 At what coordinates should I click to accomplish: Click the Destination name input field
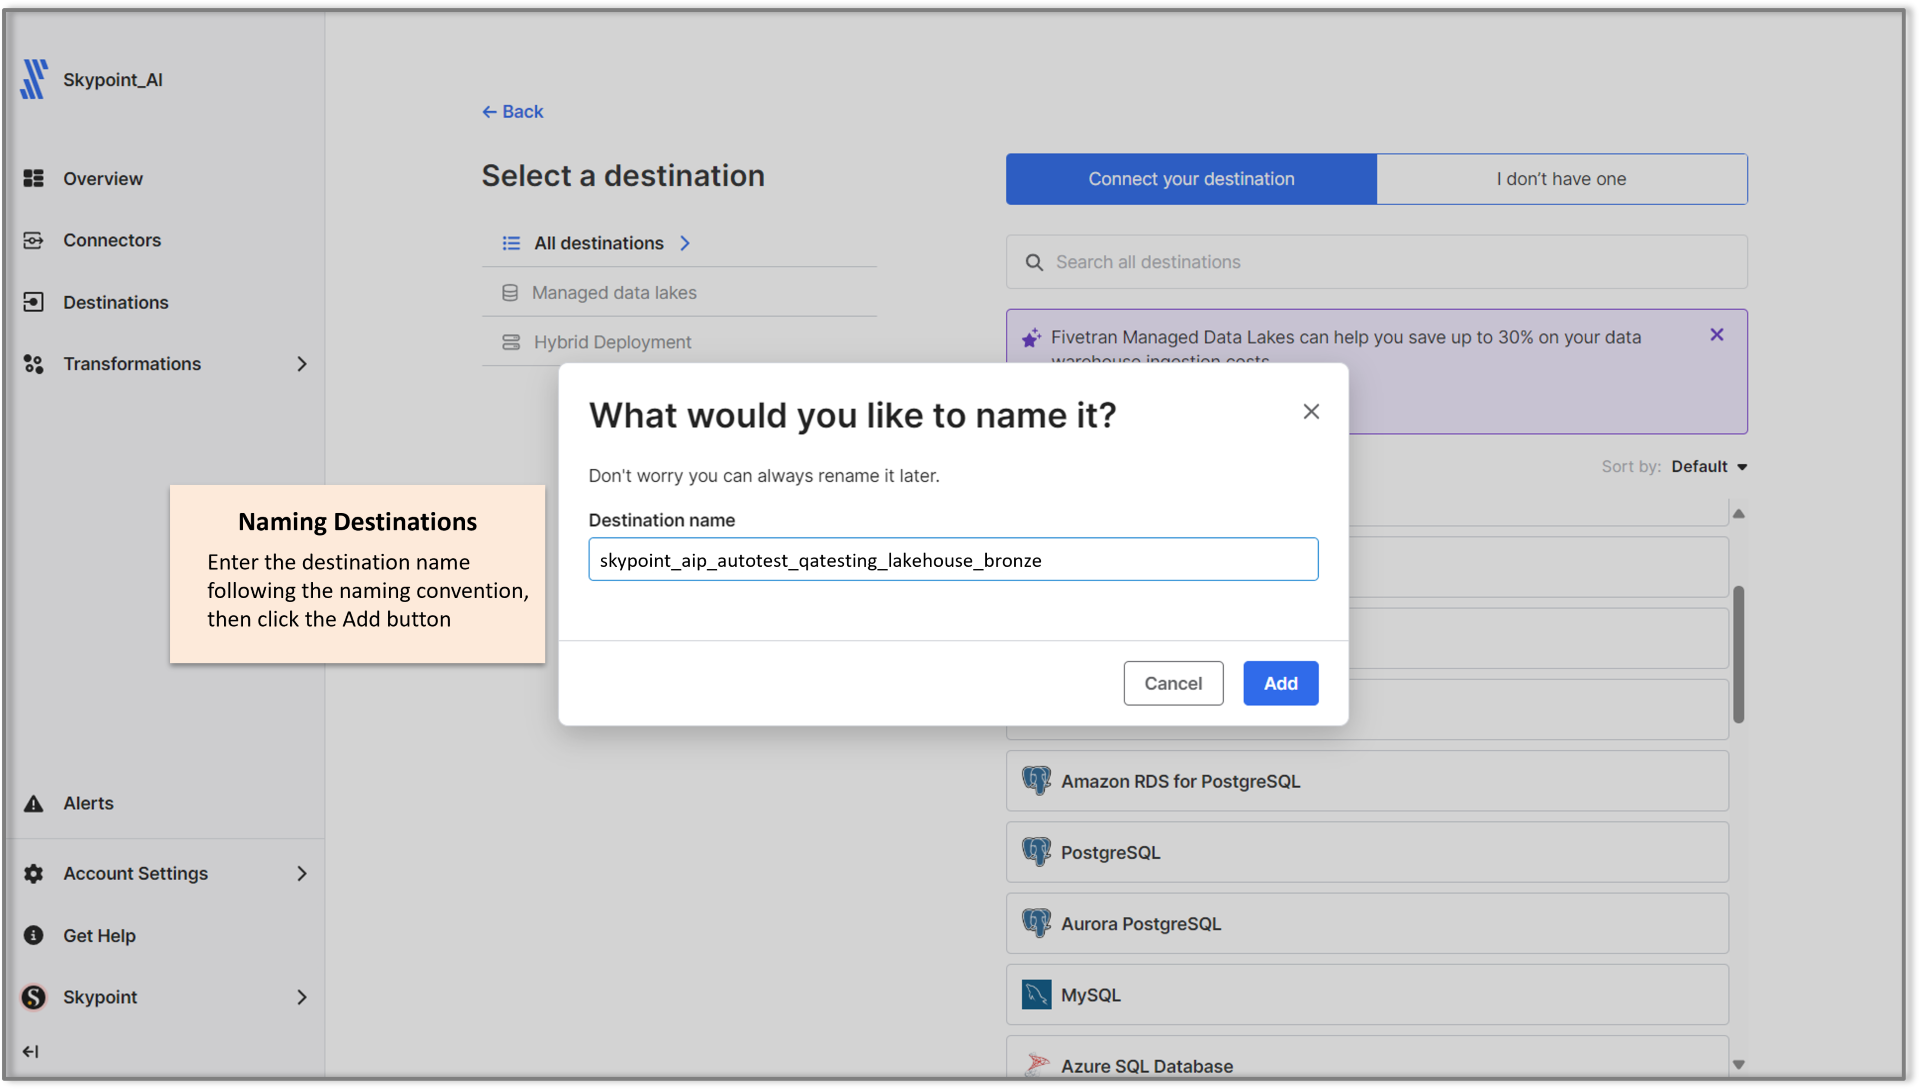click(x=953, y=559)
